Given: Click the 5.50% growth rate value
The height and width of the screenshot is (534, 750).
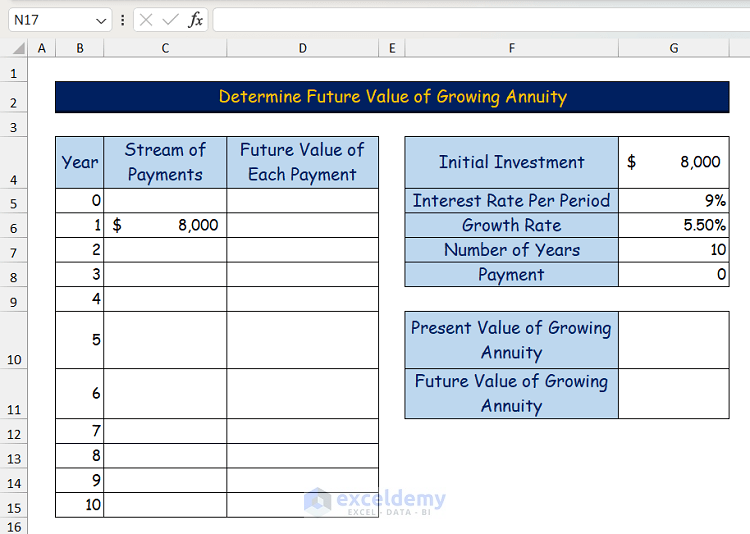Looking at the screenshot, I should pos(673,225).
